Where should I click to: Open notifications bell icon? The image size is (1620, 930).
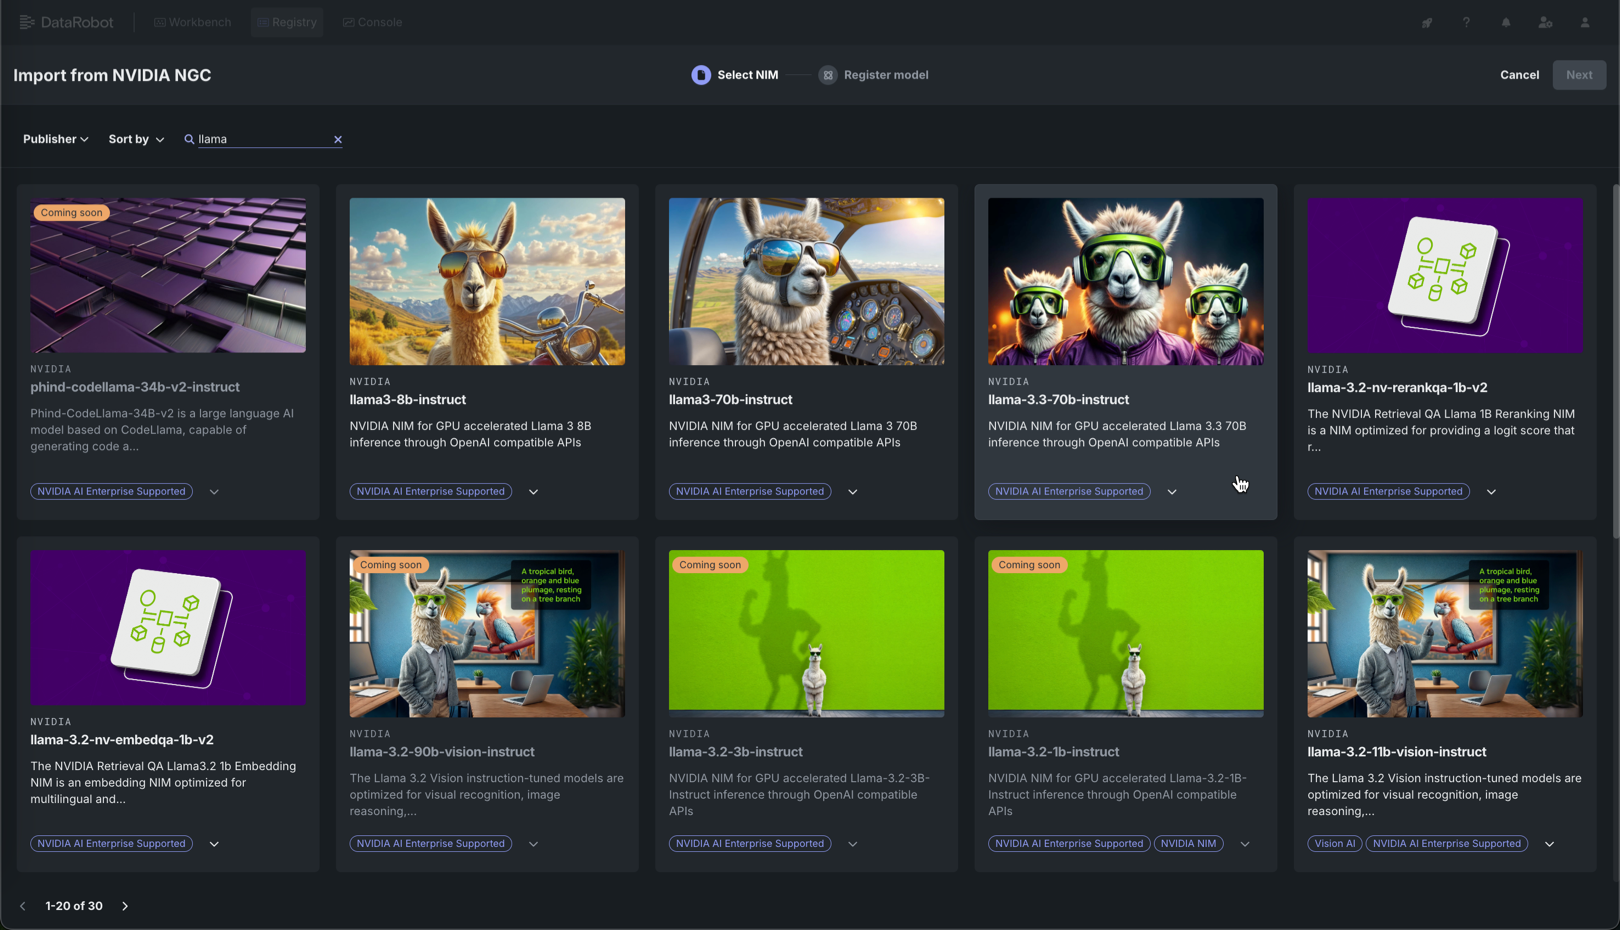coord(1506,22)
